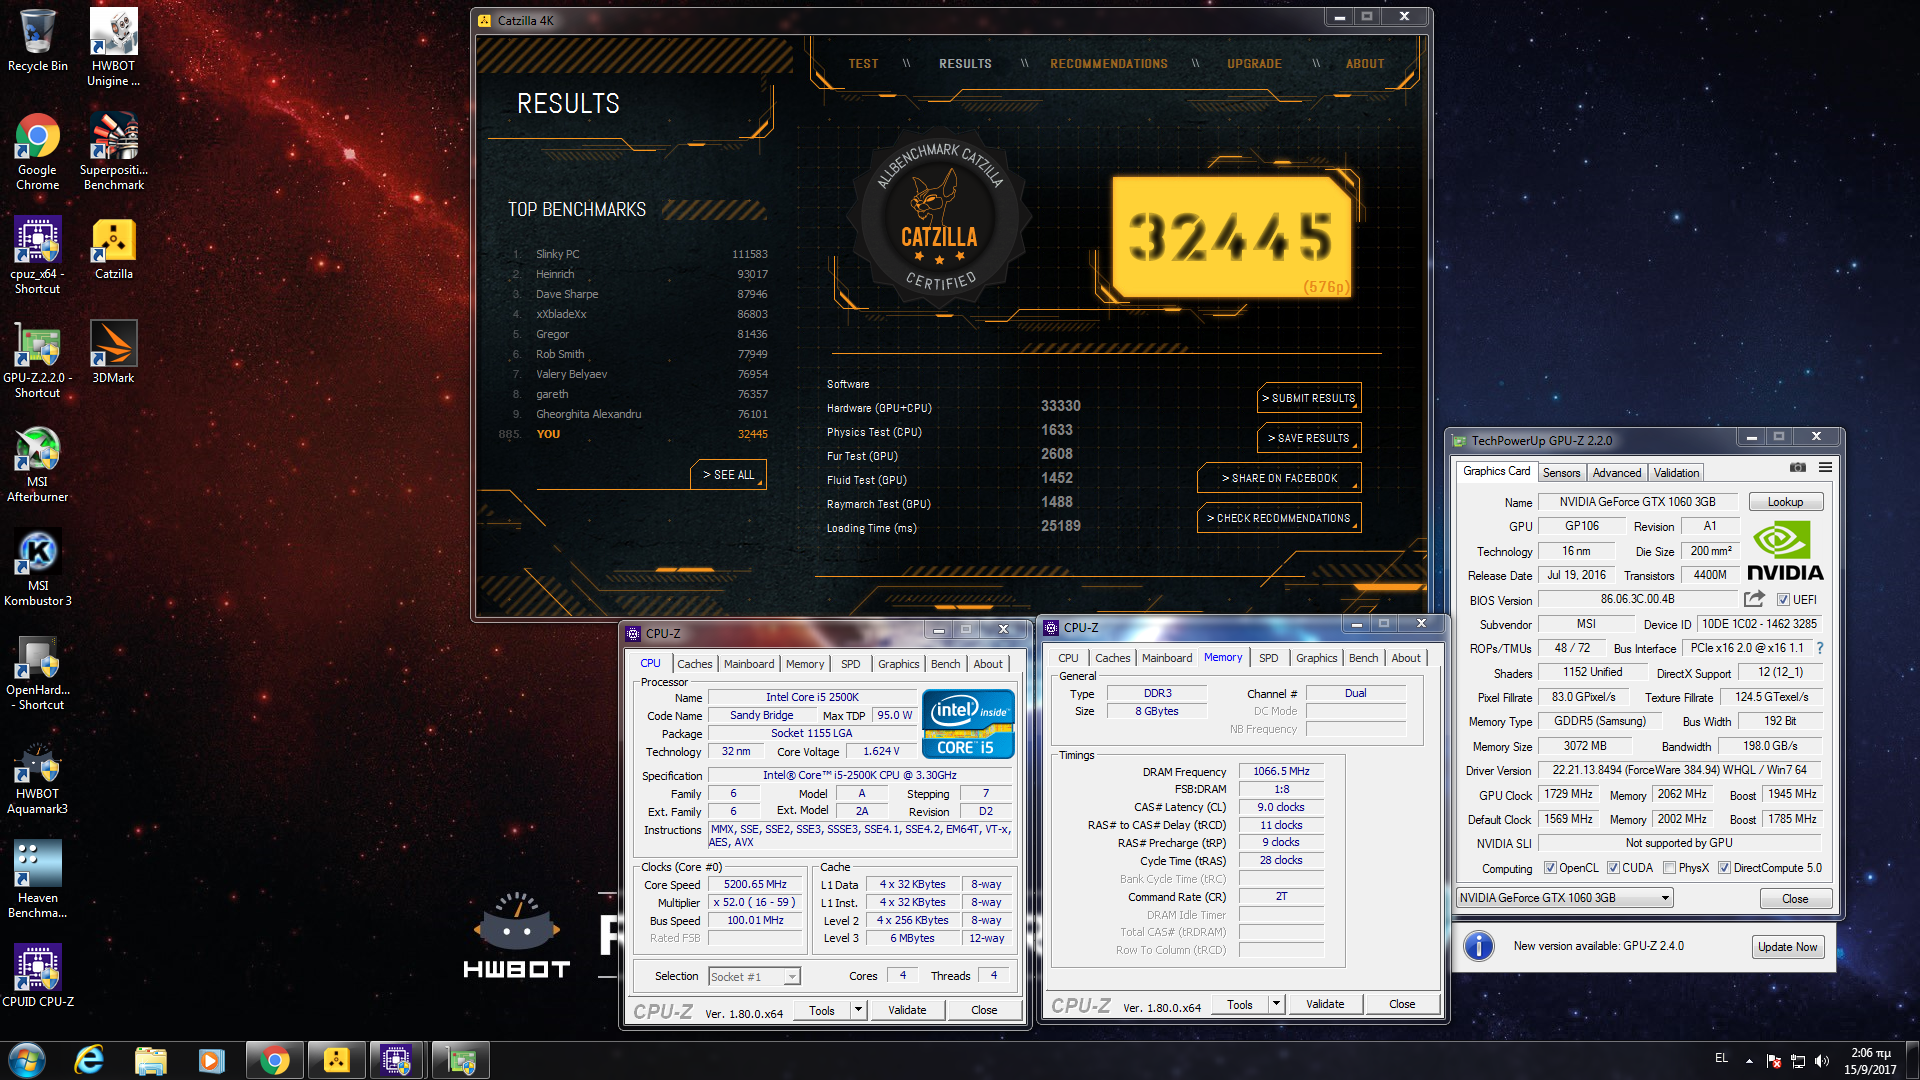Click EL language indicator in taskbar
Image resolution: width=1920 pixels, height=1080 pixels.
(x=1721, y=1058)
